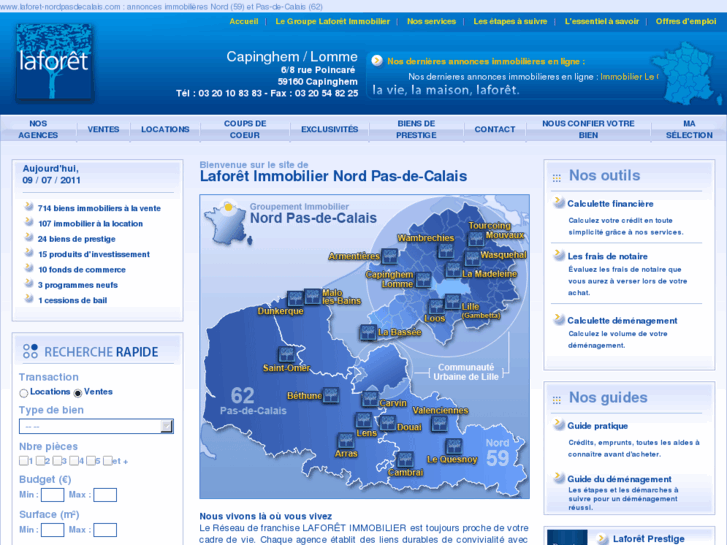The image size is (727, 545).
Task: Select the Loos agency map icon
Action: click(x=436, y=307)
